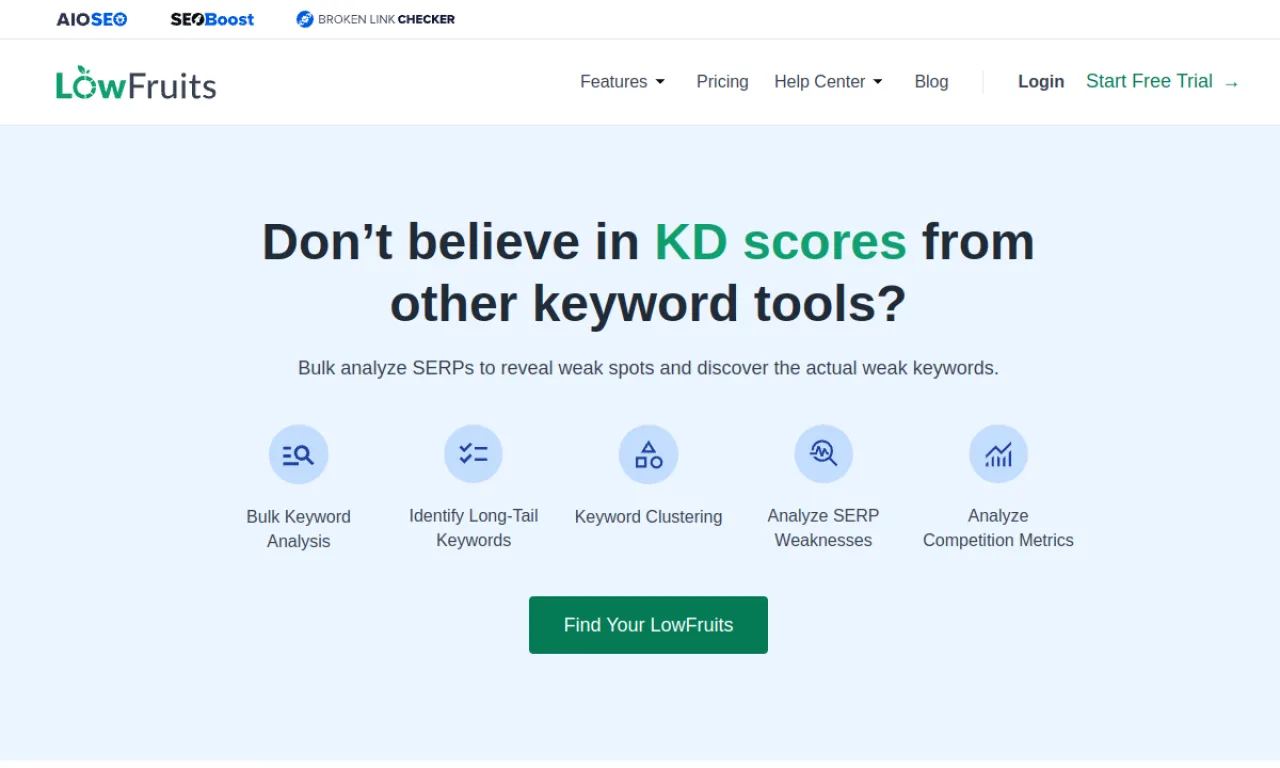Viewport: 1280px width, 768px height.
Task: Go to the LowFruits home logo
Action: click(136, 83)
